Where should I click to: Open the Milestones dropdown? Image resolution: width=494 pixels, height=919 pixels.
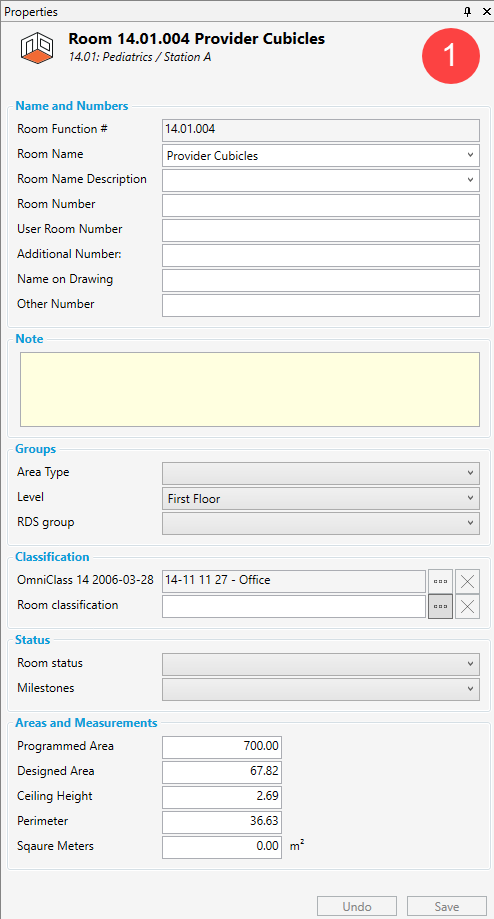[321, 689]
